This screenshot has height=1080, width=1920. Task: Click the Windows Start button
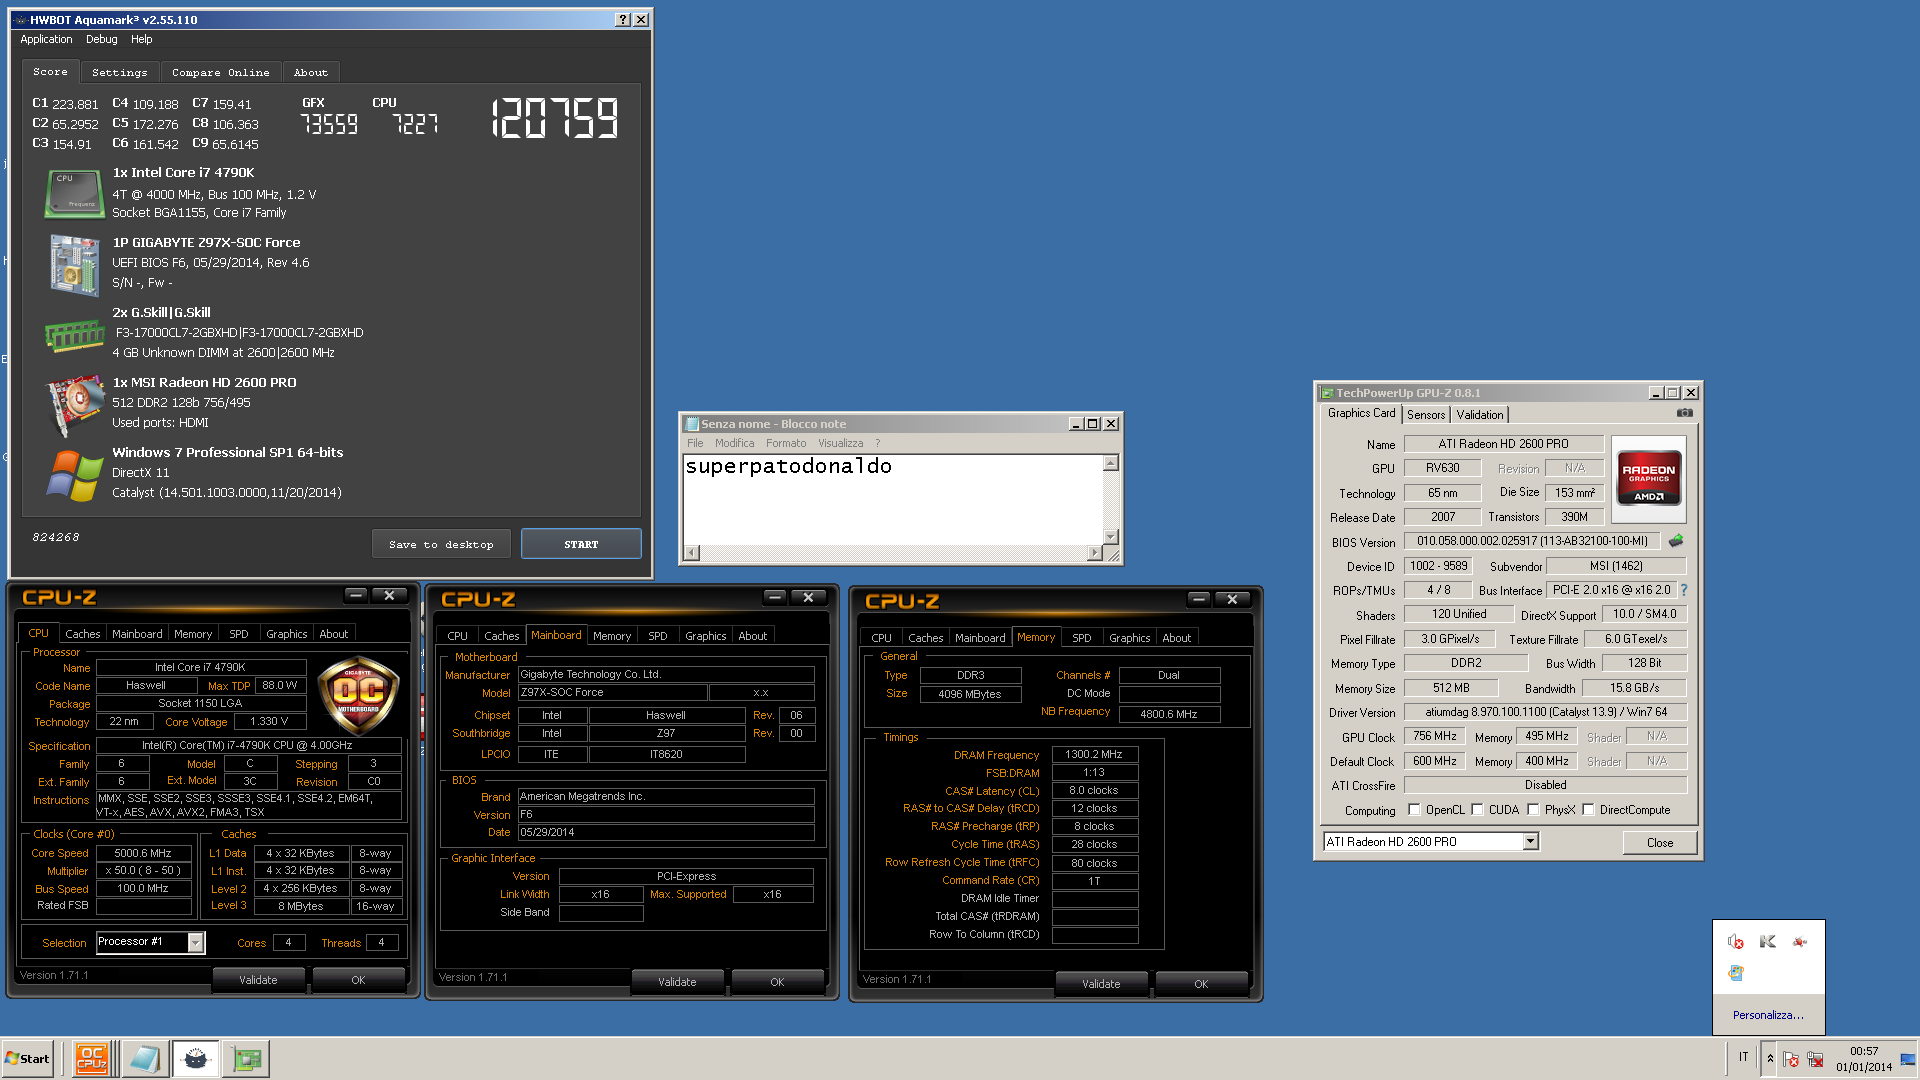[27, 1058]
